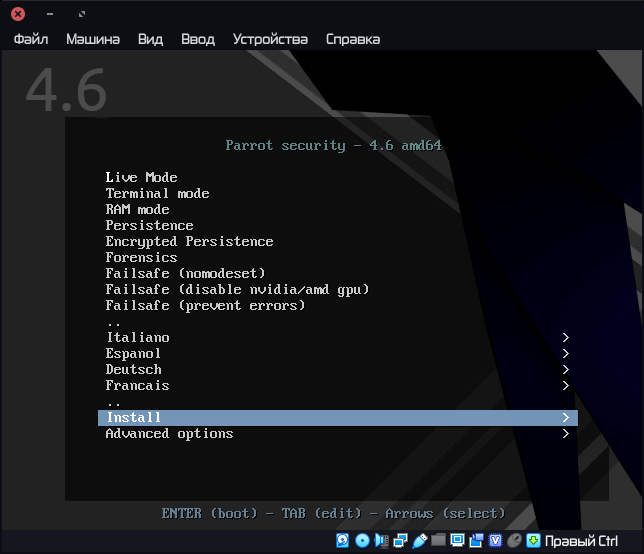Click the keyboard capture arrow icon
The height and width of the screenshot is (554, 644).
point(534,541)
